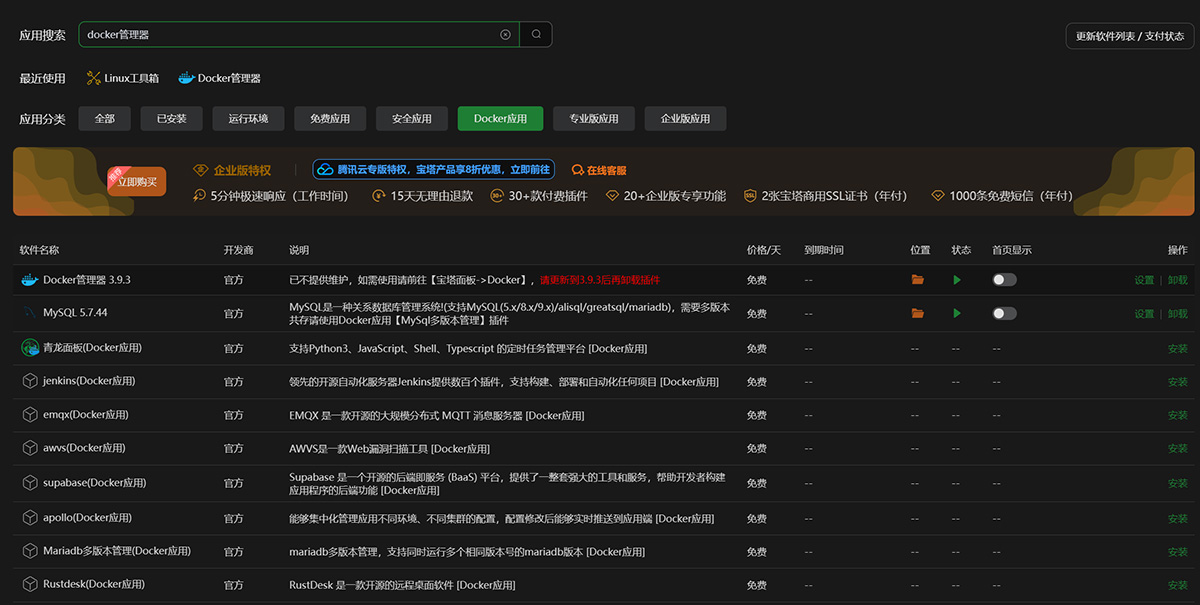Switch to the 已安装 category

171,118
